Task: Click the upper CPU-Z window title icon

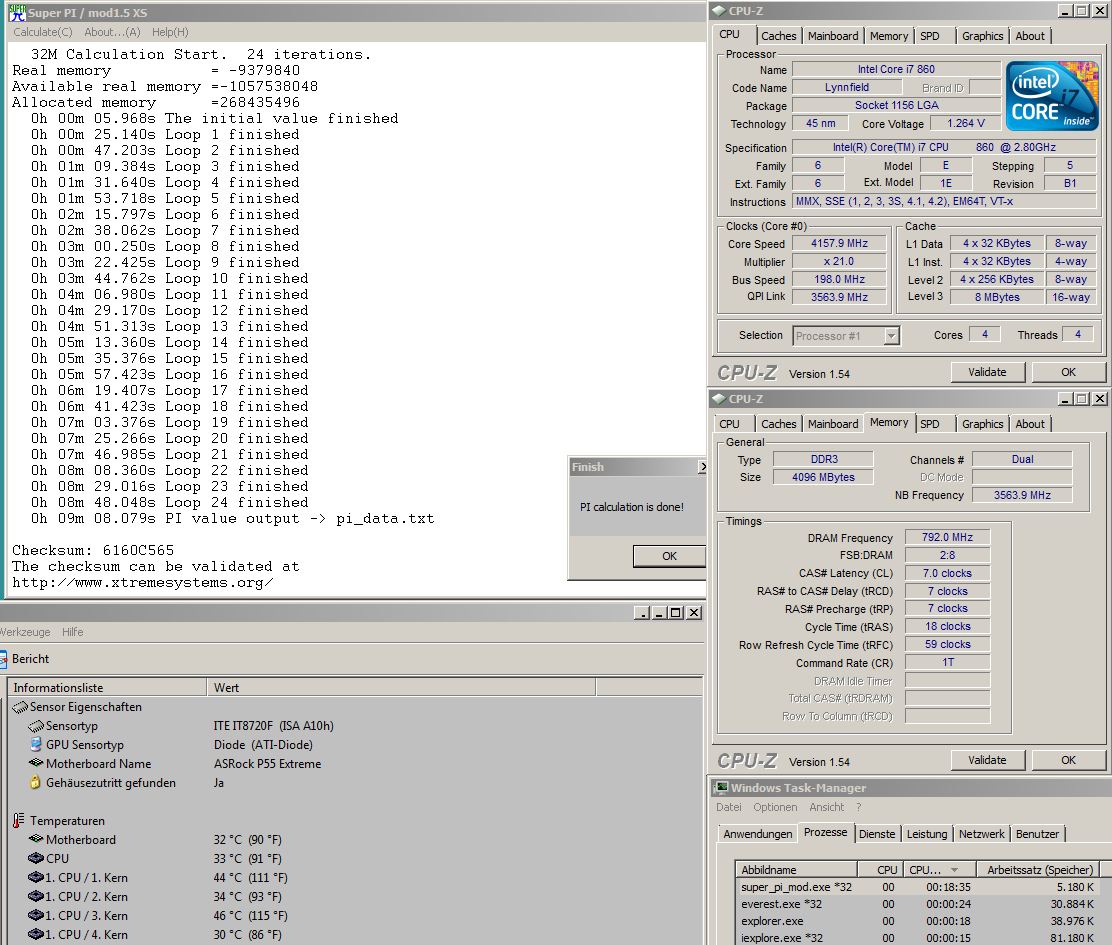Action: coord(719,11)
